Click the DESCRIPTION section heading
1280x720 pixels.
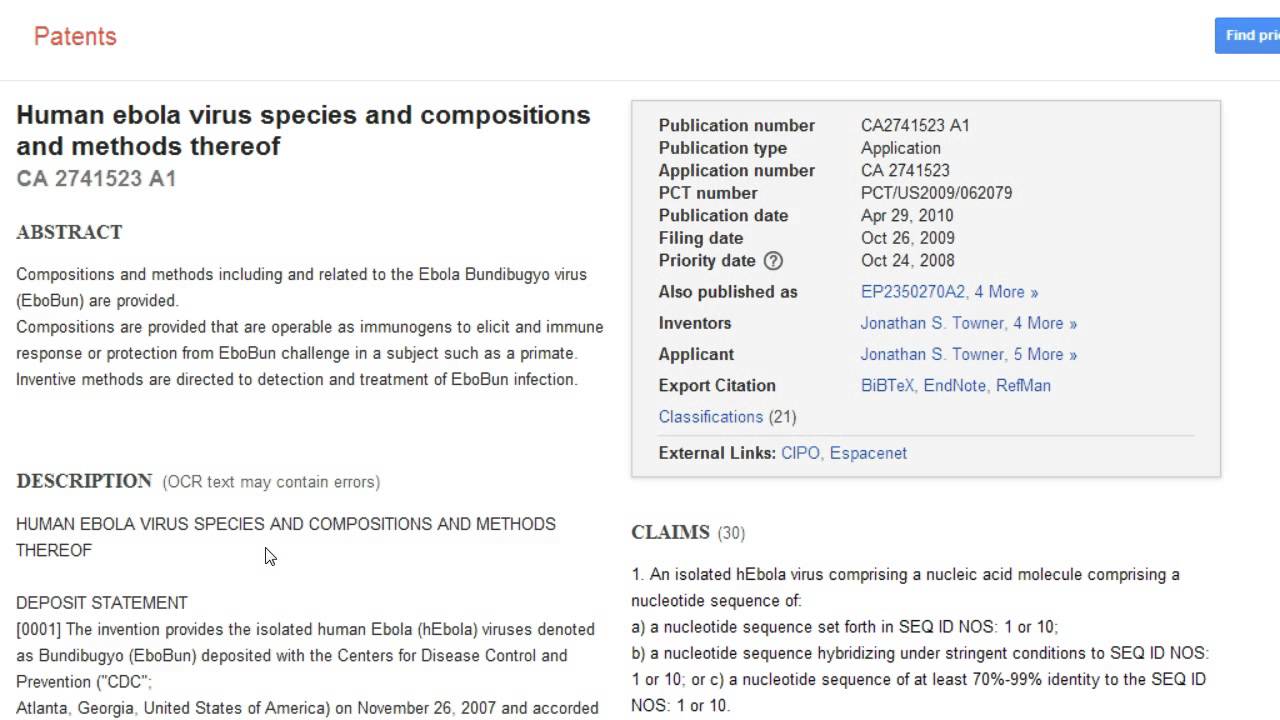(84, 481)
